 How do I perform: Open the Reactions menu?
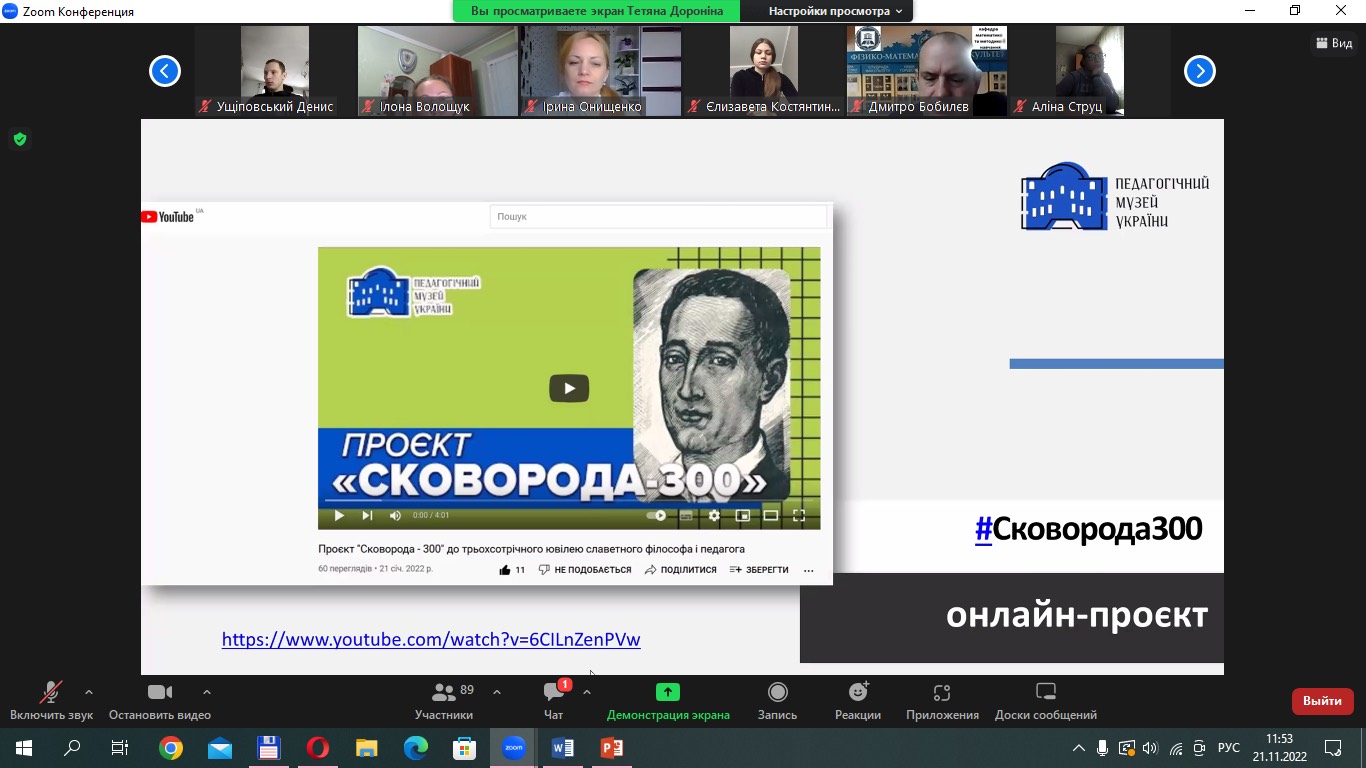point(858,701)
